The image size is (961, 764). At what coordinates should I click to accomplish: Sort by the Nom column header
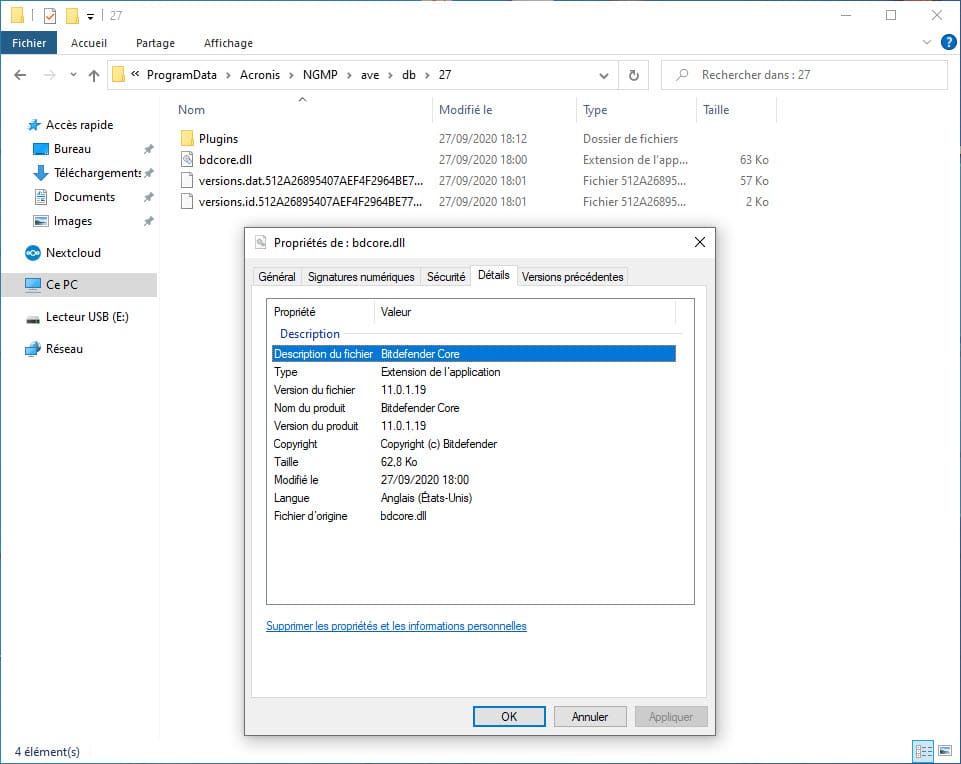[x=191, y=110]
